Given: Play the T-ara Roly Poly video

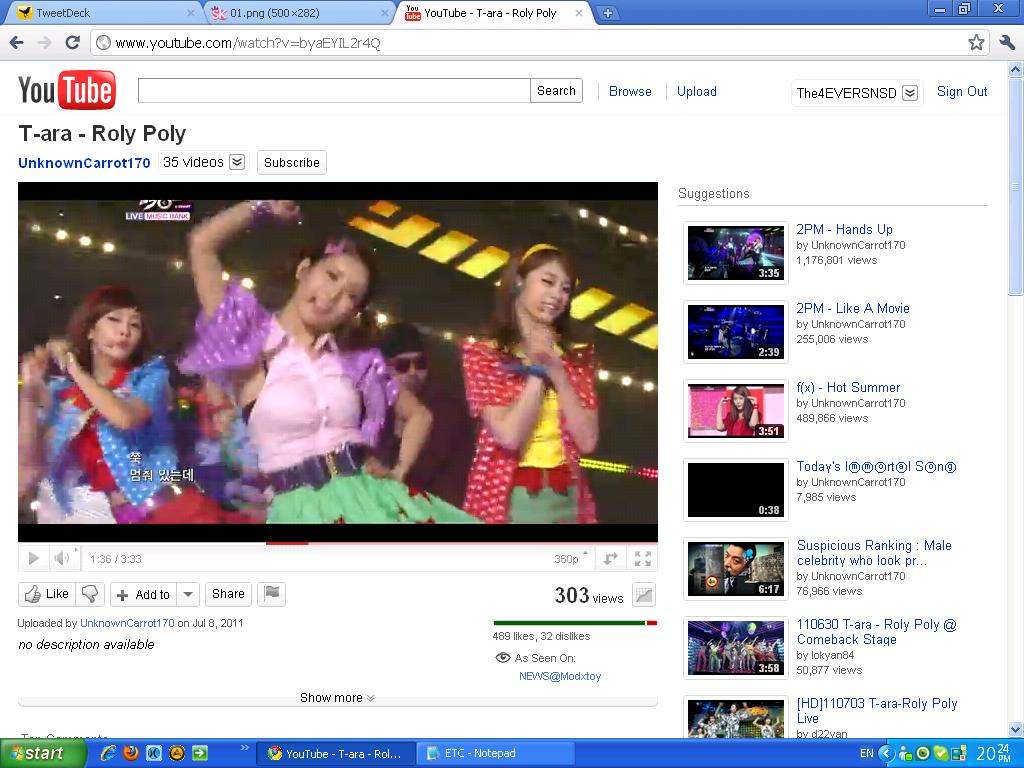Looking at the screenshot, I should point(33,558).
